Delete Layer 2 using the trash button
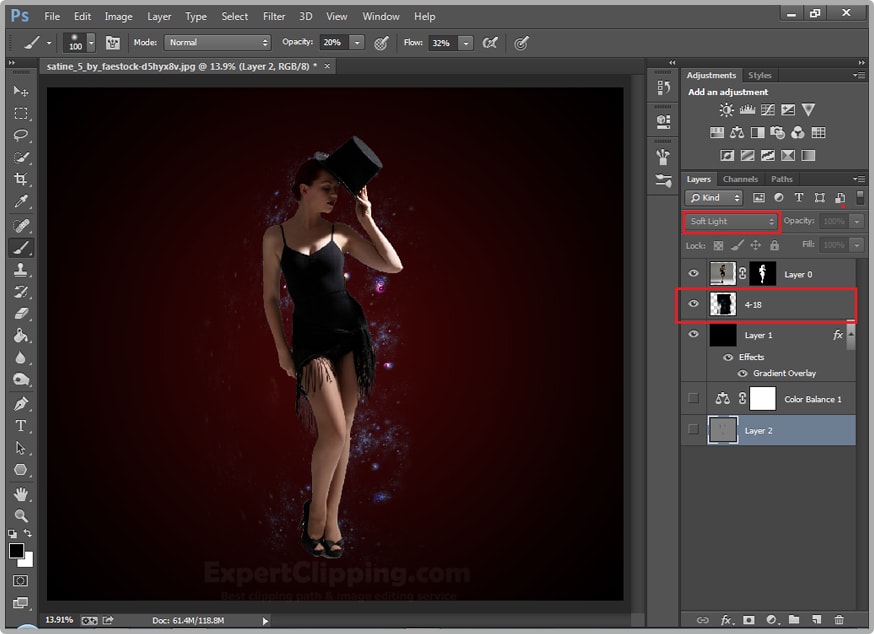 838,620
